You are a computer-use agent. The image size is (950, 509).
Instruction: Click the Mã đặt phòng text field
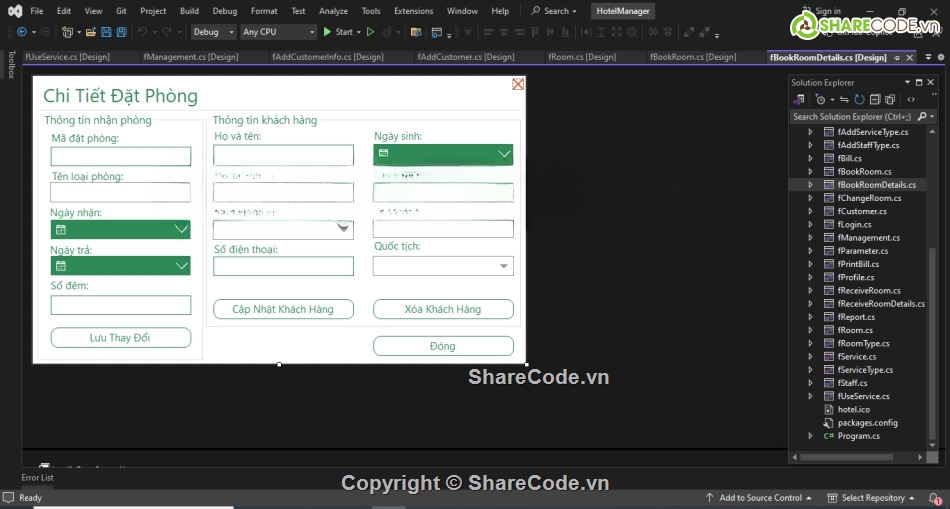coord(121,156)
